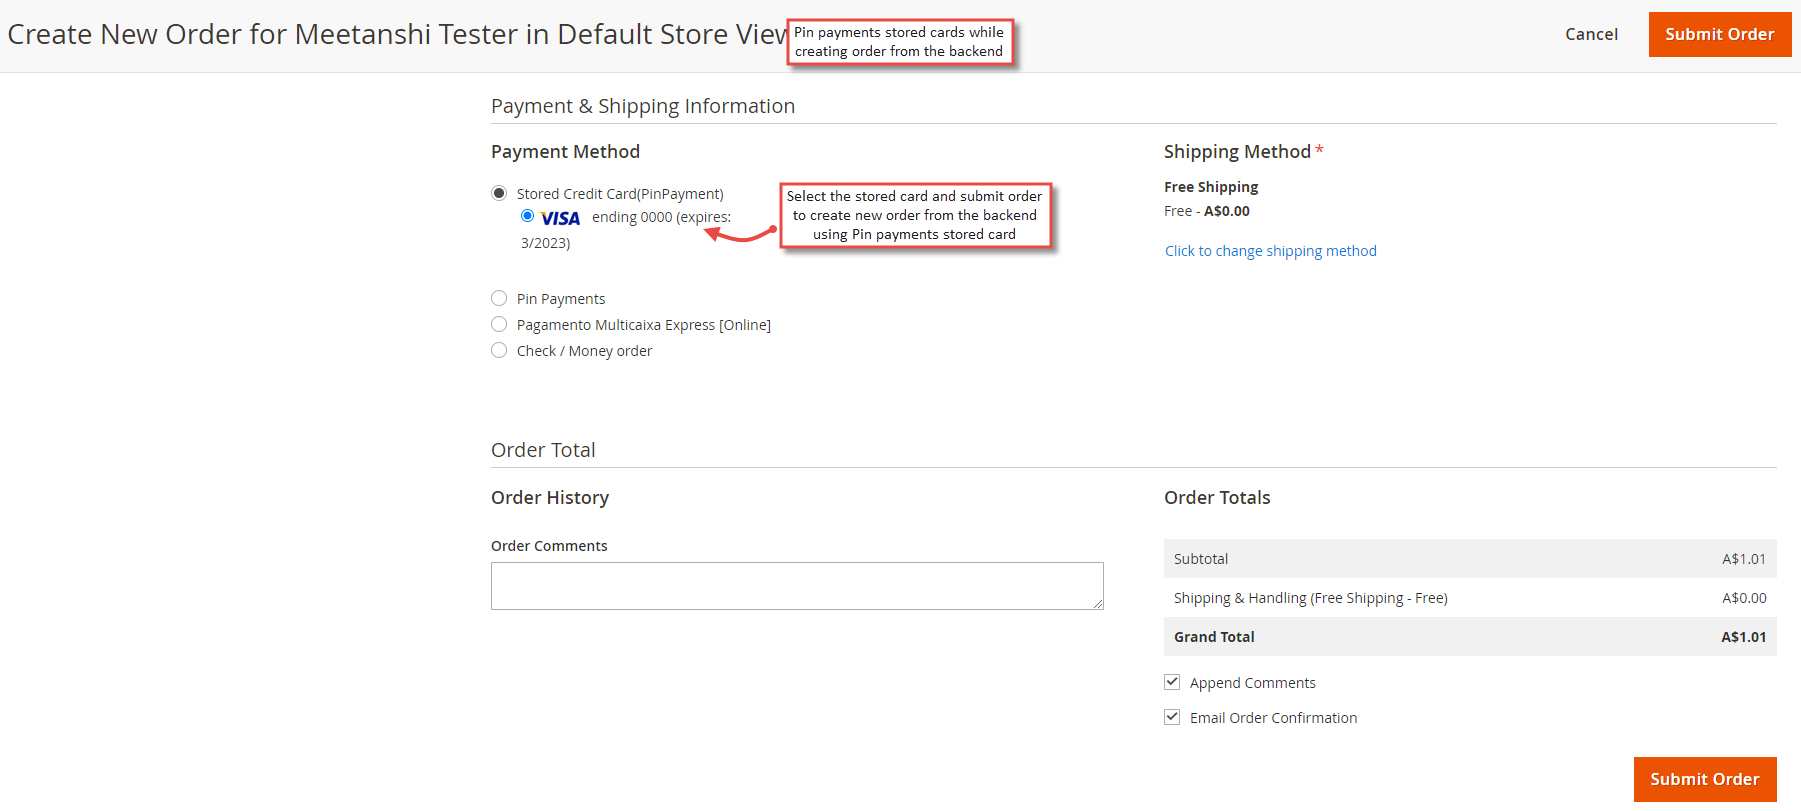Click the Subtotal row in Order Totals
This screenshot has height=811, width=1801.
click(x=1469, y=559)
